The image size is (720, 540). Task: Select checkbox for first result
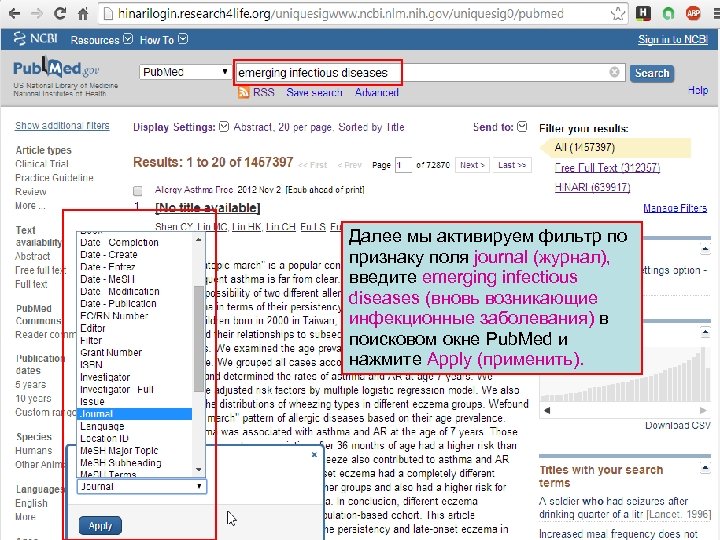coord(137,190)
